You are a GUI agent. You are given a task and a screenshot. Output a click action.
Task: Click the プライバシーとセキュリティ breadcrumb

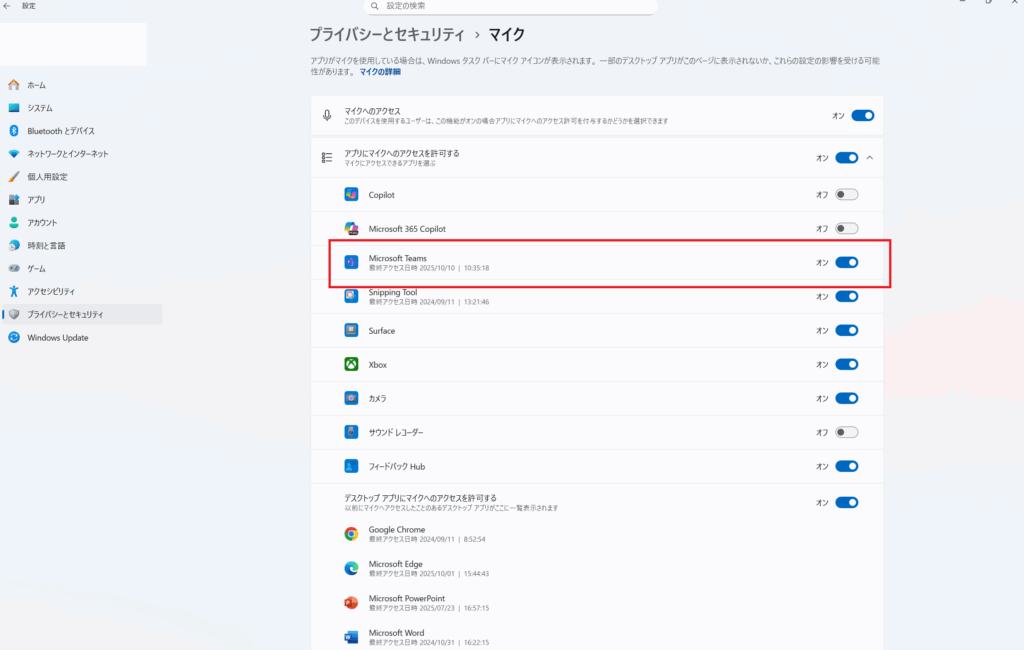387,35
